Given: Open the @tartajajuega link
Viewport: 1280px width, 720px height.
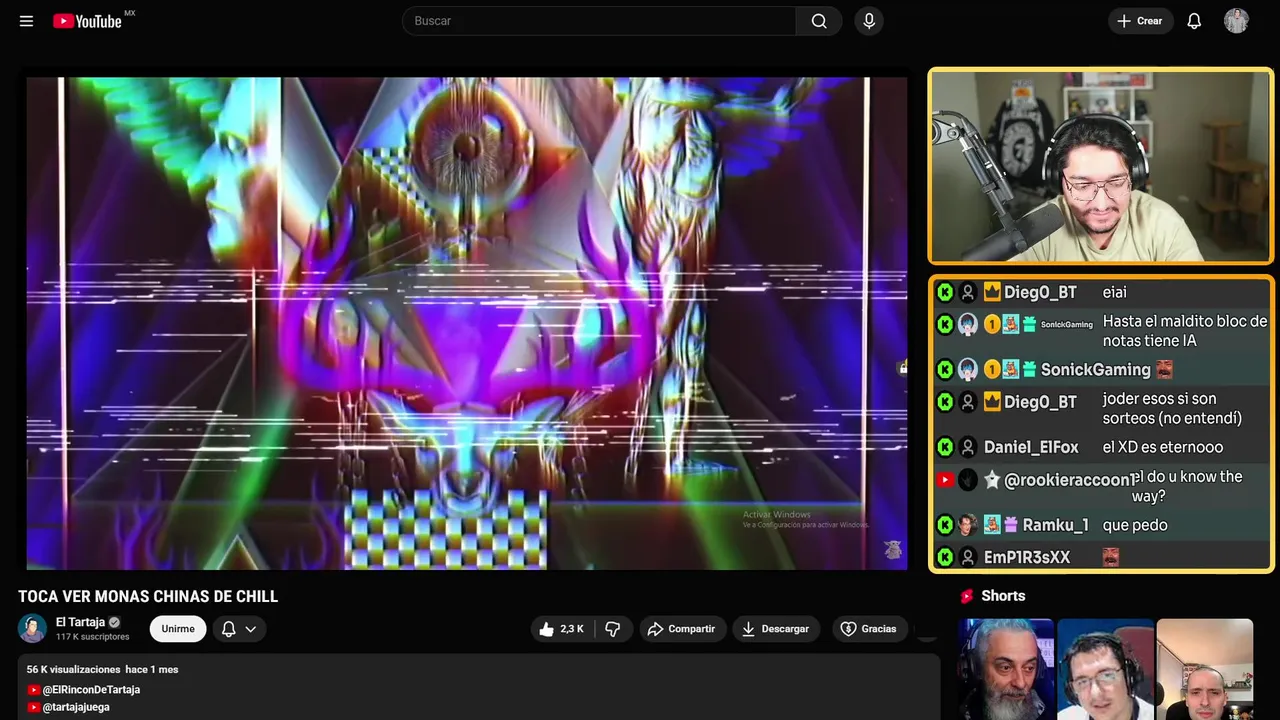Looking at the screenshot, I should (76, 707).
